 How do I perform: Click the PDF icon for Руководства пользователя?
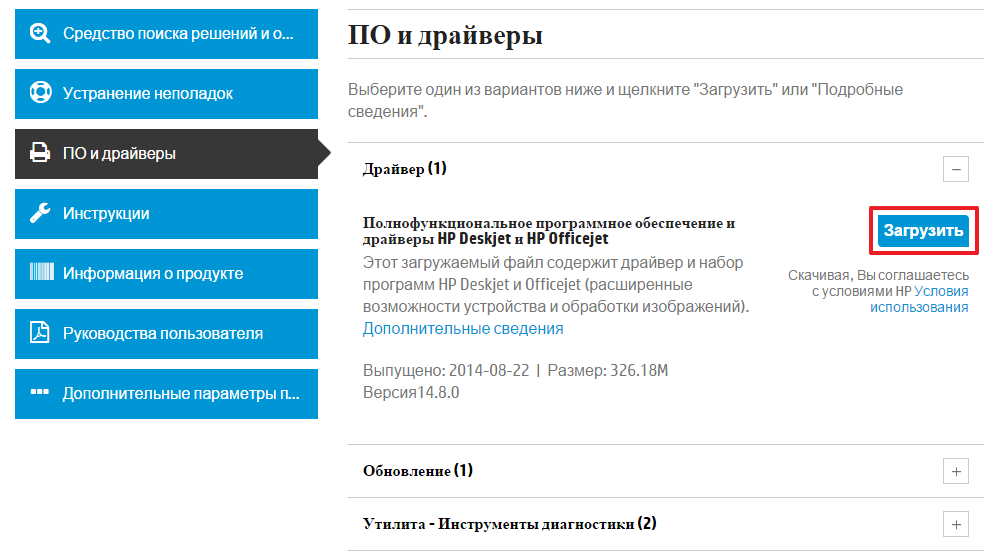(40, 333)
